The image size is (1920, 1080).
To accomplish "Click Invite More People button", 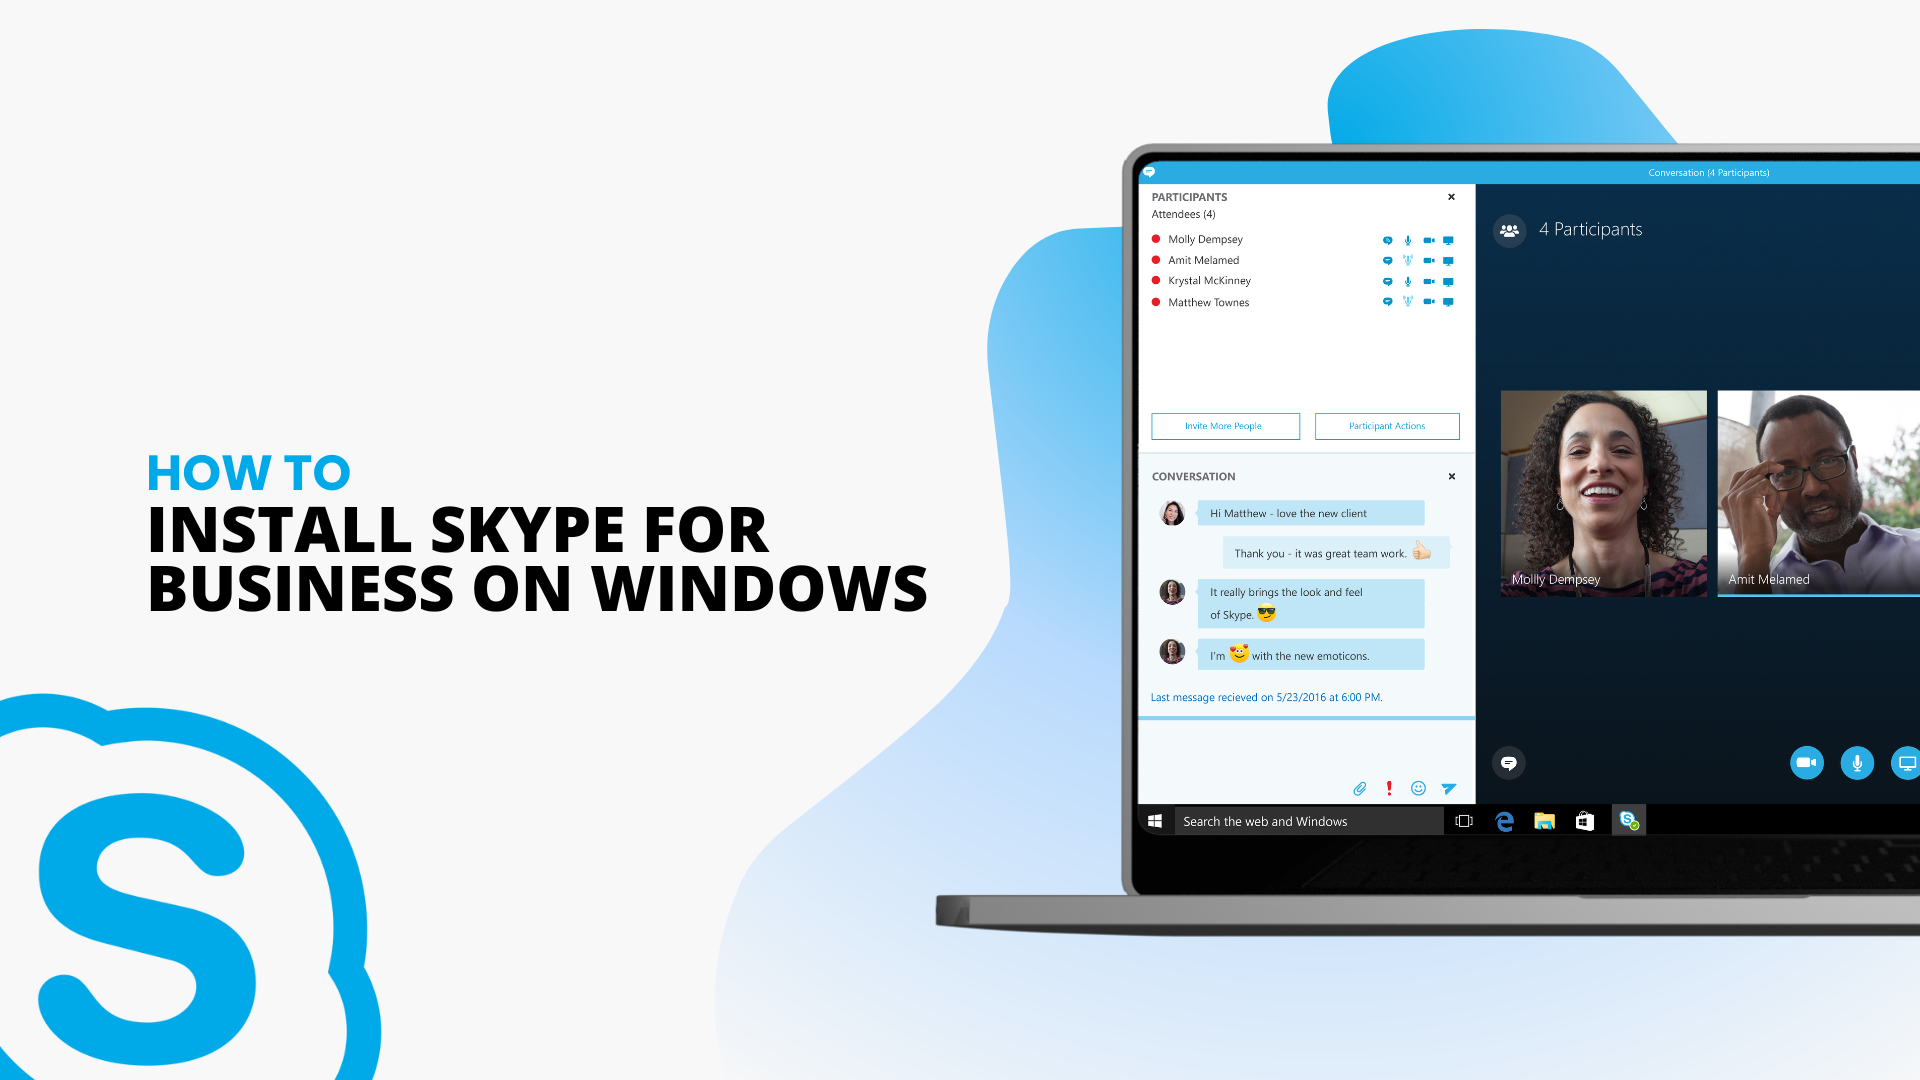I will tap(1222, 425).
